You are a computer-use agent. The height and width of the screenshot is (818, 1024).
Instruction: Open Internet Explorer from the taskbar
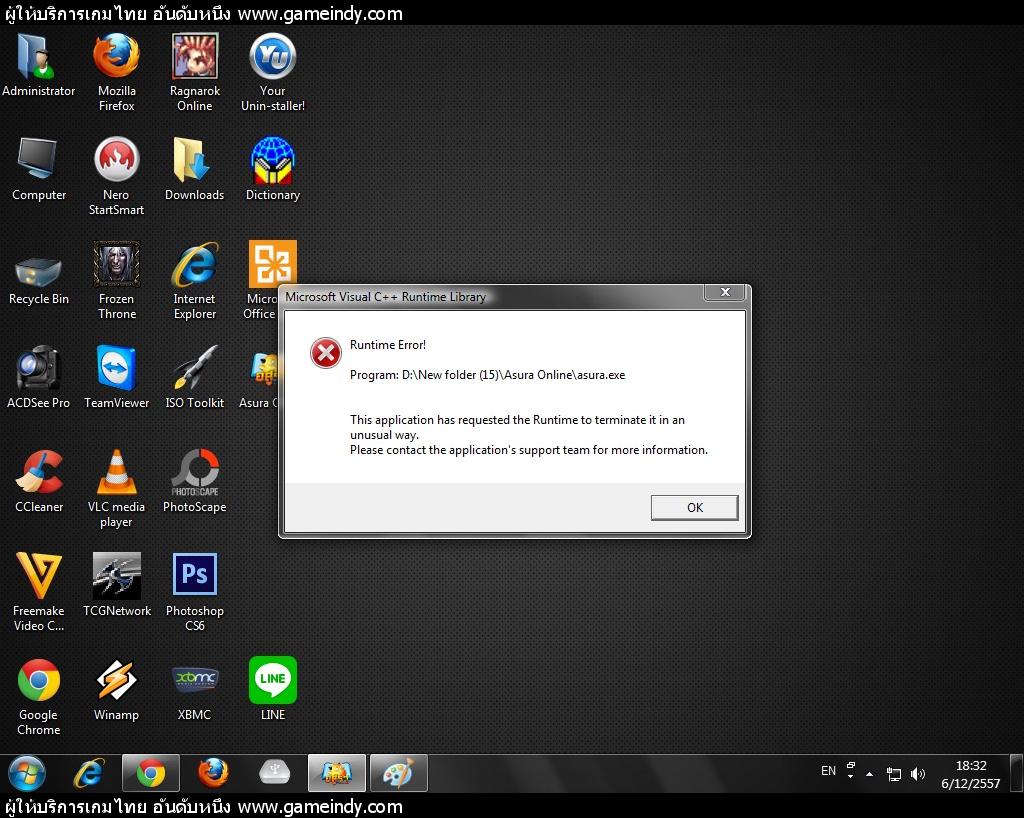pos(89,774)
